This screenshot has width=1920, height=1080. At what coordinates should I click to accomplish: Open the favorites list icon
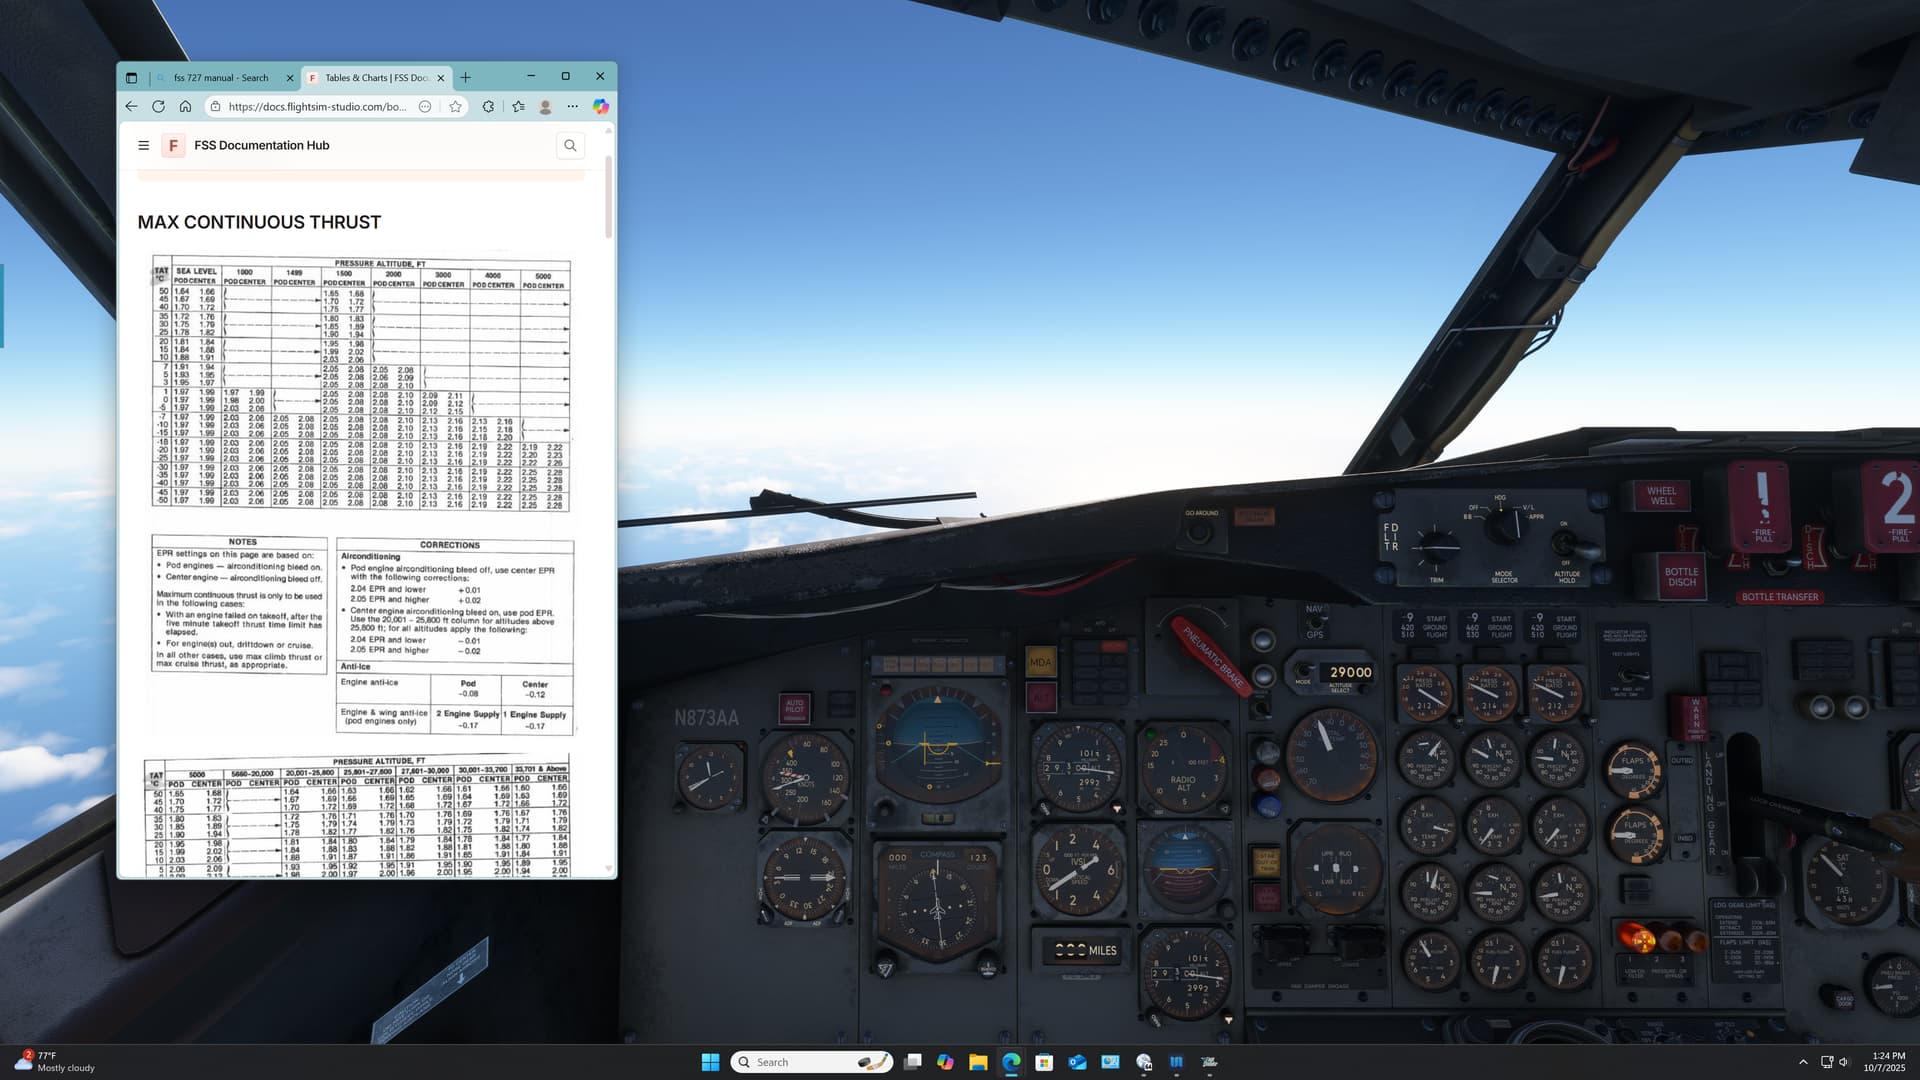click(518, 106)
